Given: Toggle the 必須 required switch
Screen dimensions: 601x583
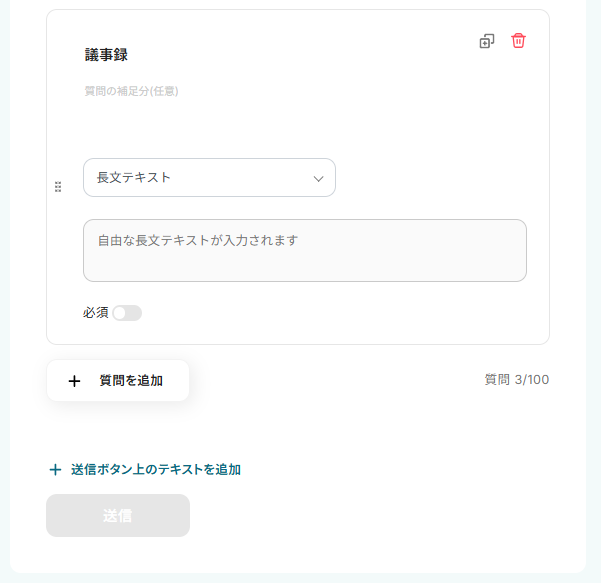Looking at the screenshot, I should point(127,313).
